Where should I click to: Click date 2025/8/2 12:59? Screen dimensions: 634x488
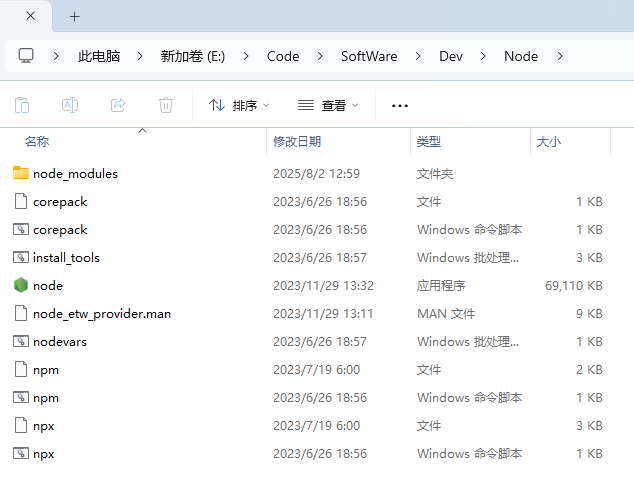[x=316, y=173]
